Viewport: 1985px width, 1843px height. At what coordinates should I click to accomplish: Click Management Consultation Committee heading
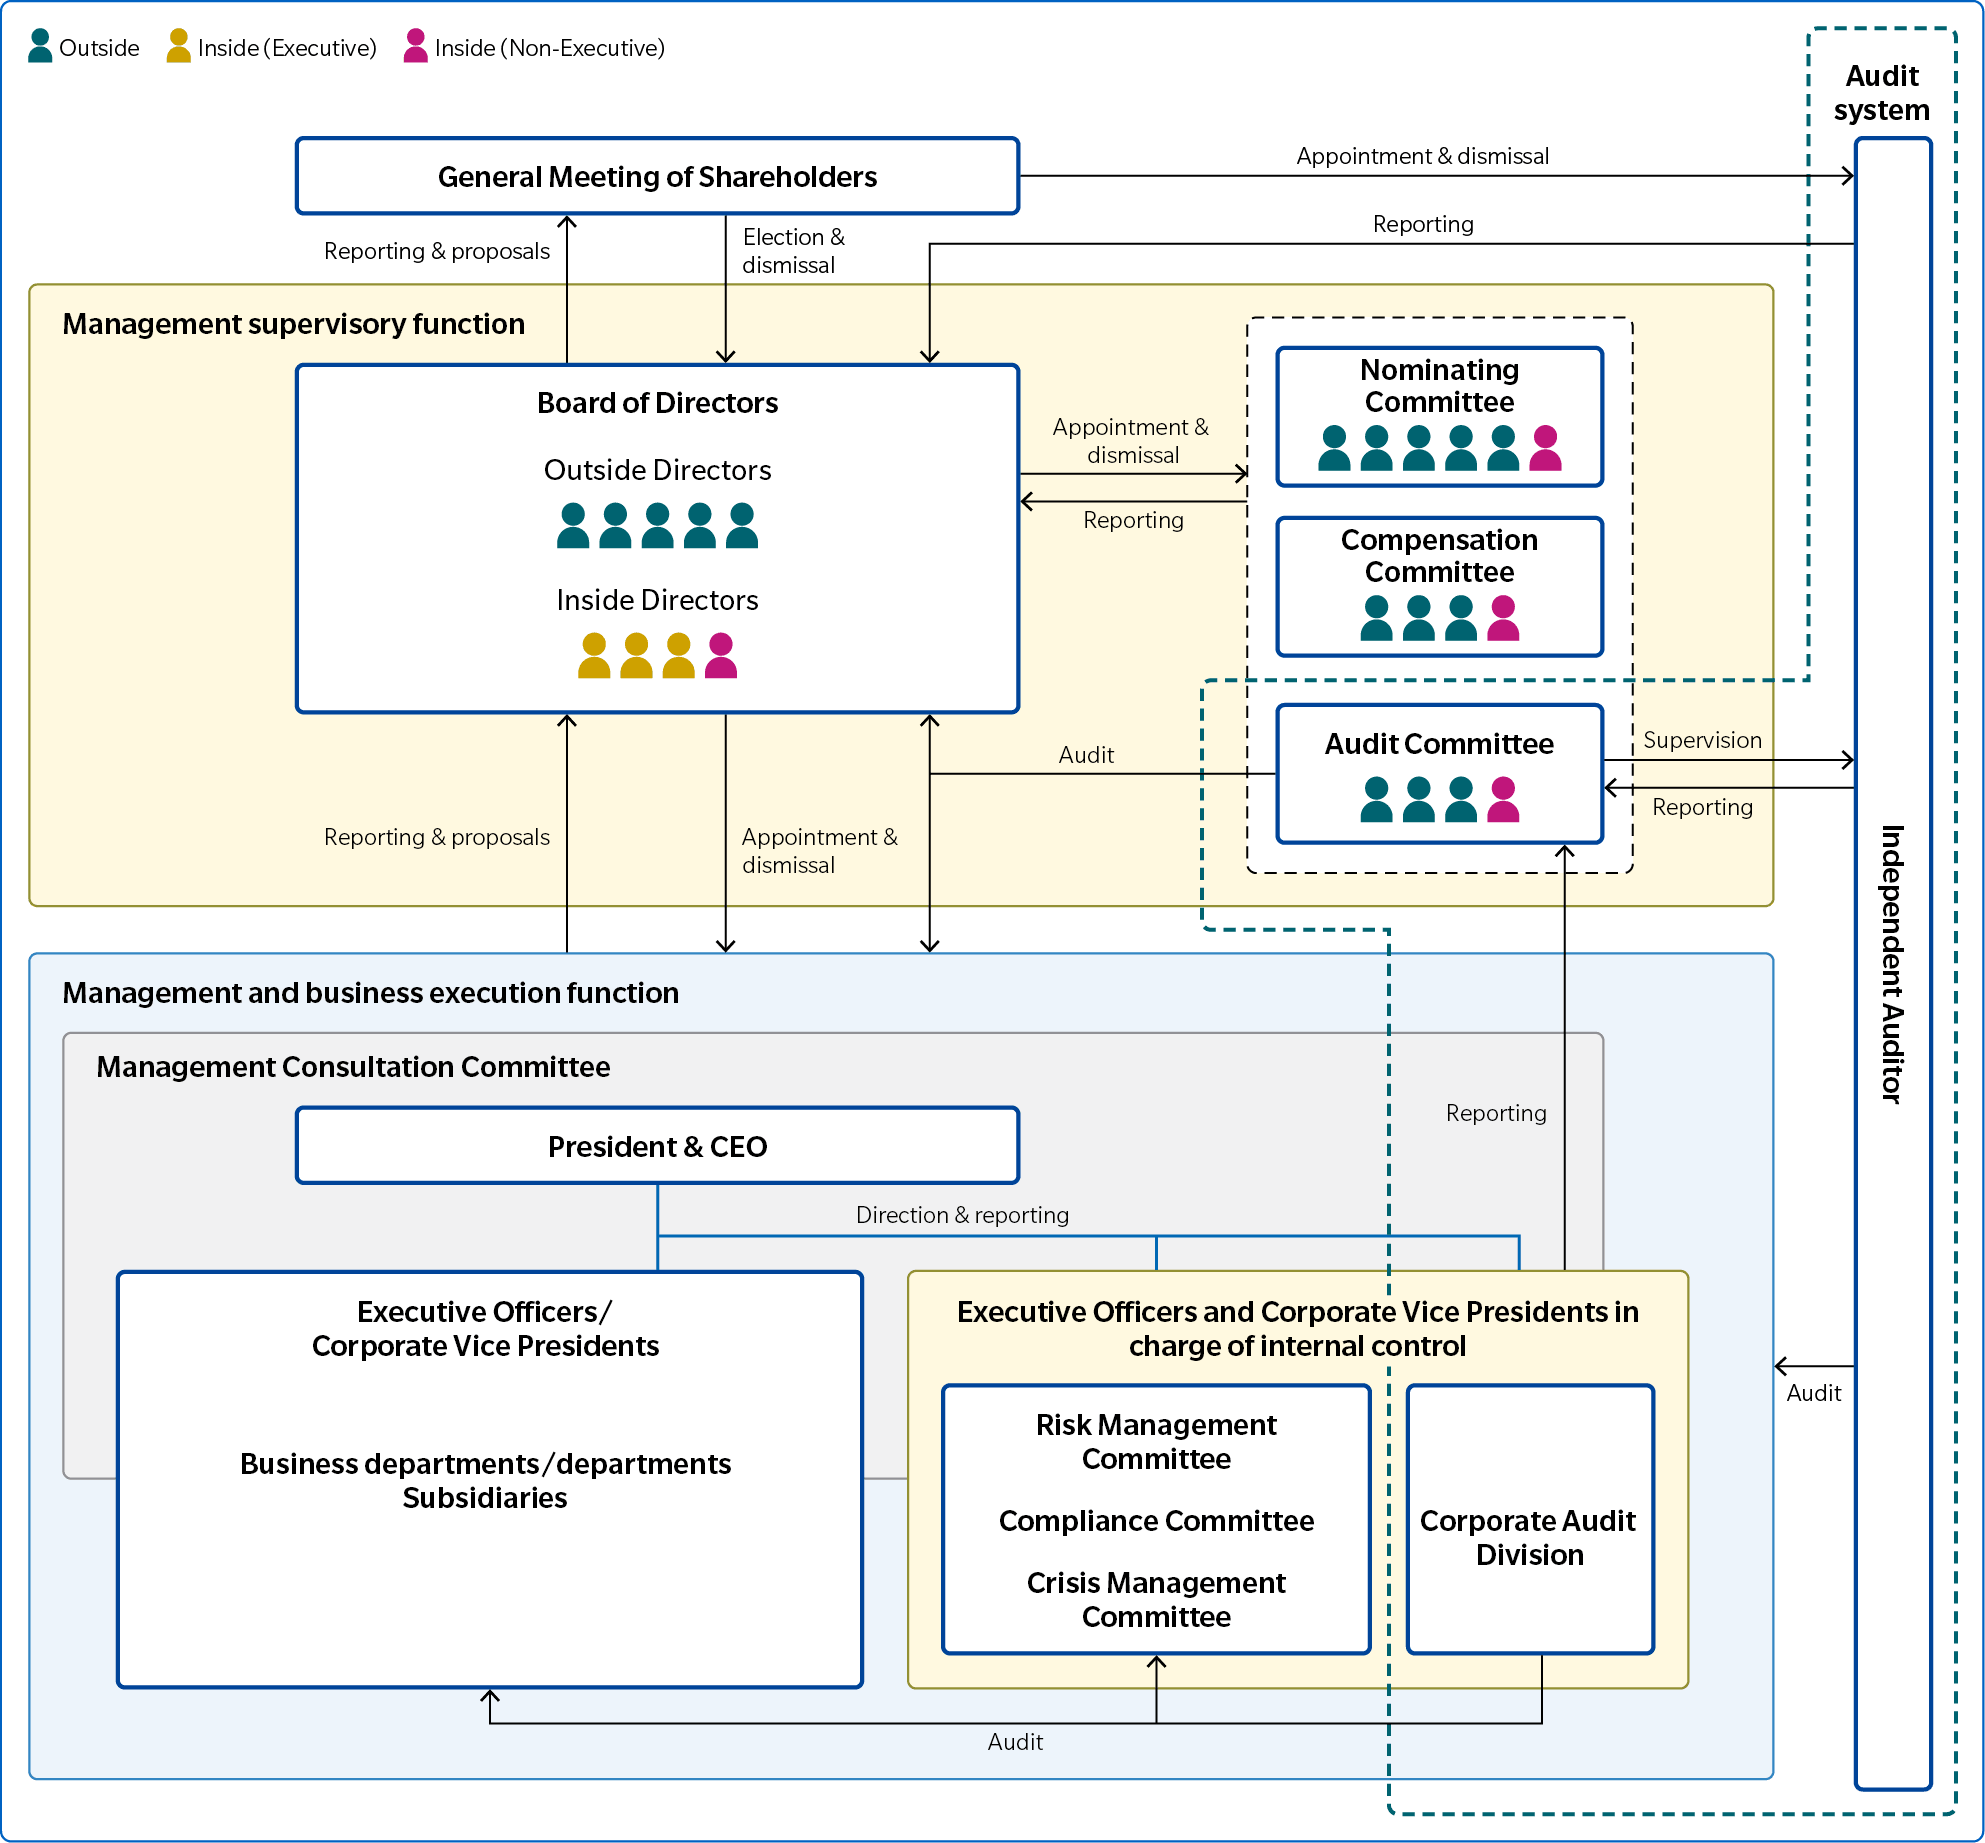[x=353, y=1067]
